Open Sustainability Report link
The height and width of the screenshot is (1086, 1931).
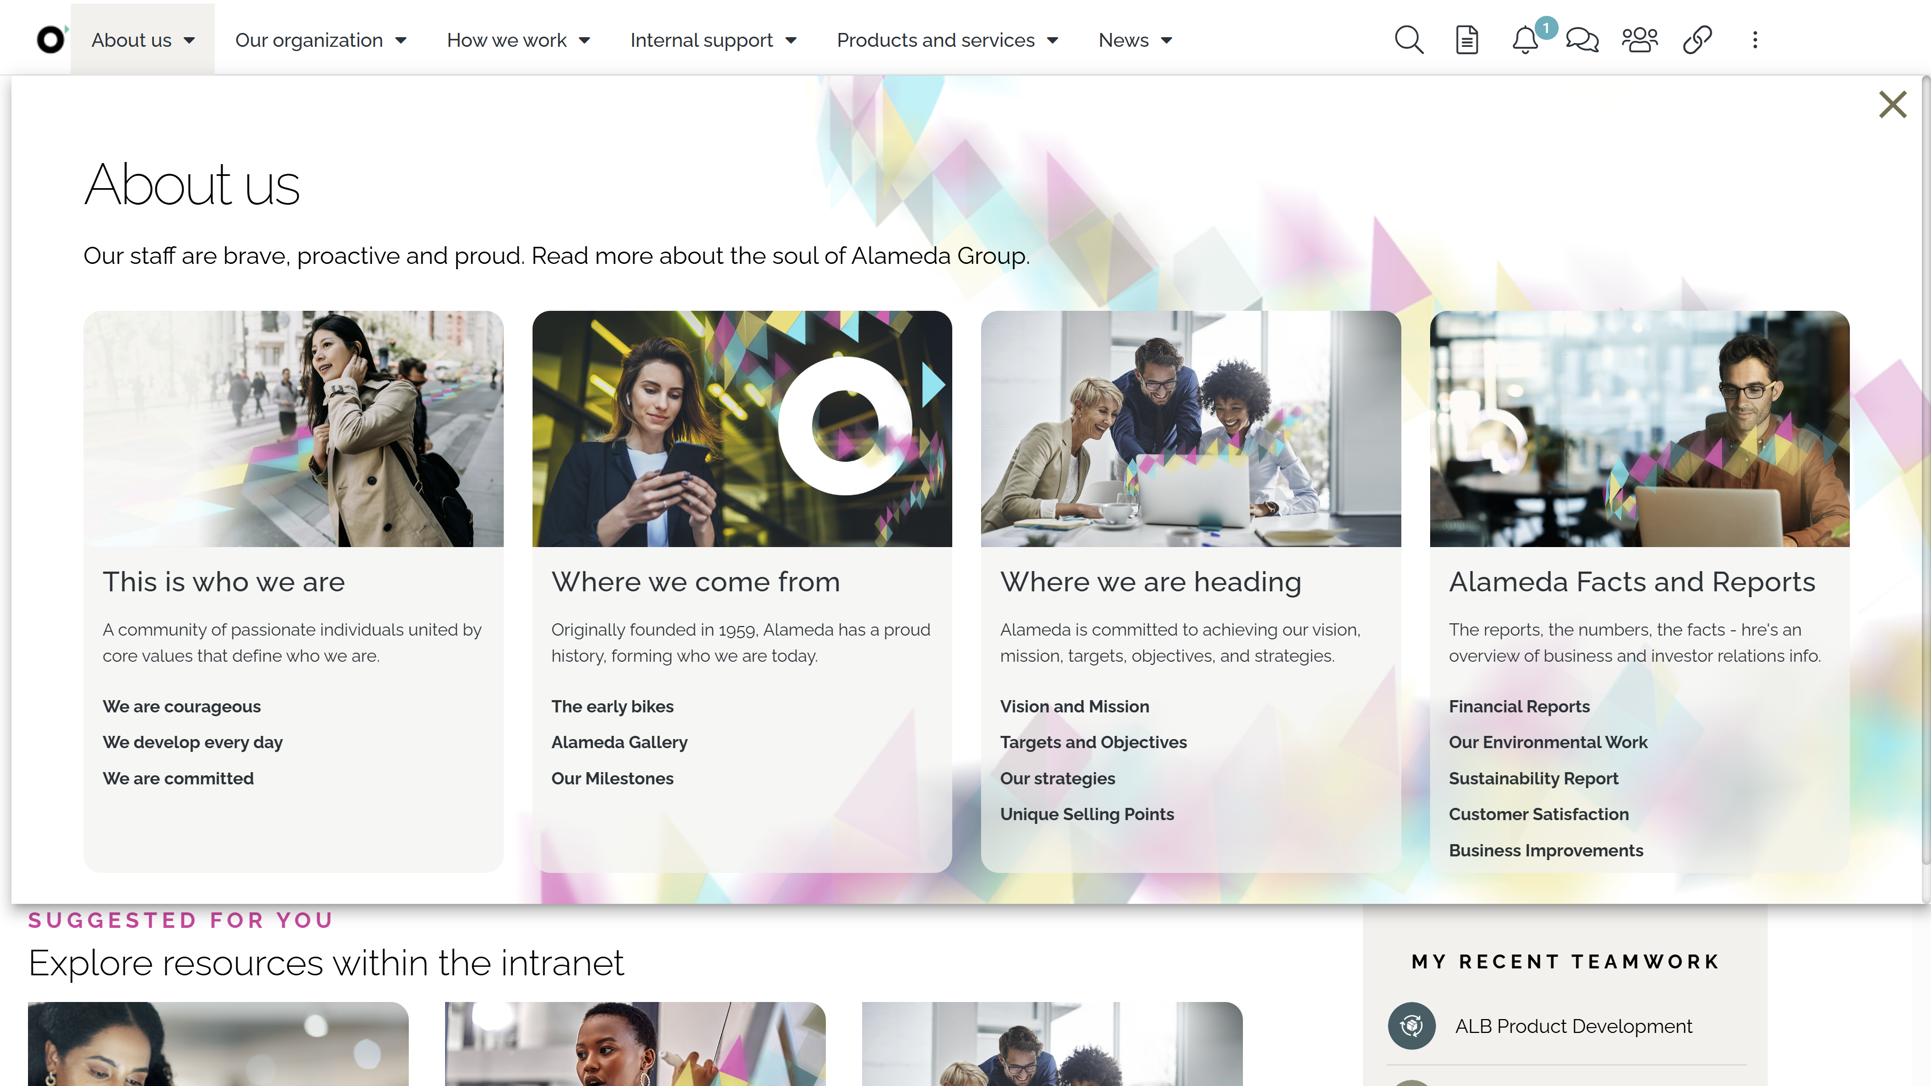click(x=1533, y=778)
